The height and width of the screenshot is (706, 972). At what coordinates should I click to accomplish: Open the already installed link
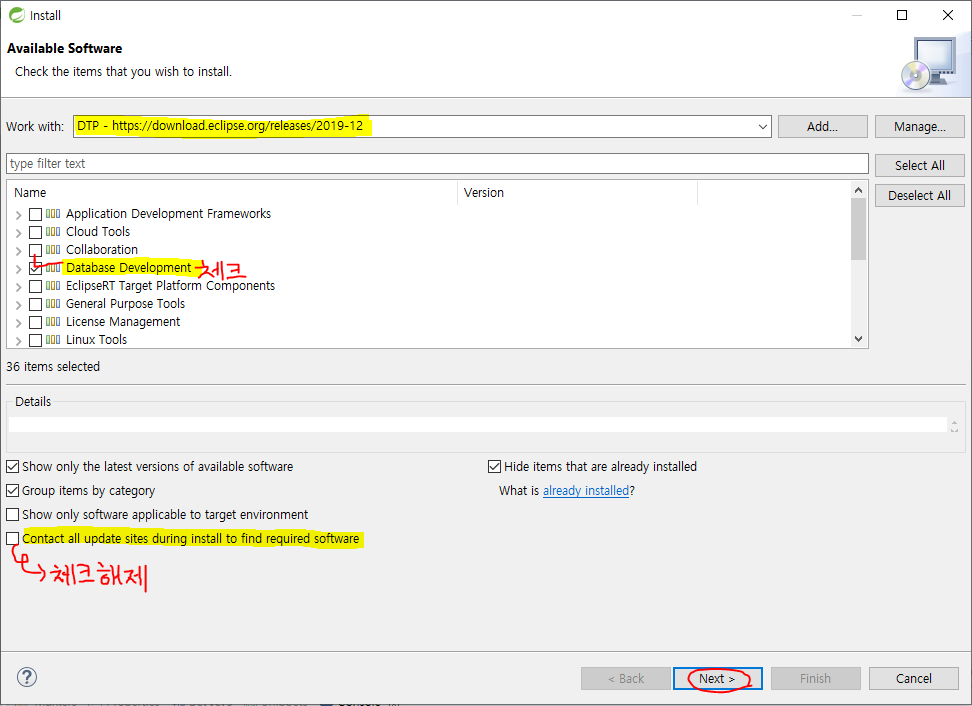click(x=586, y=490)
